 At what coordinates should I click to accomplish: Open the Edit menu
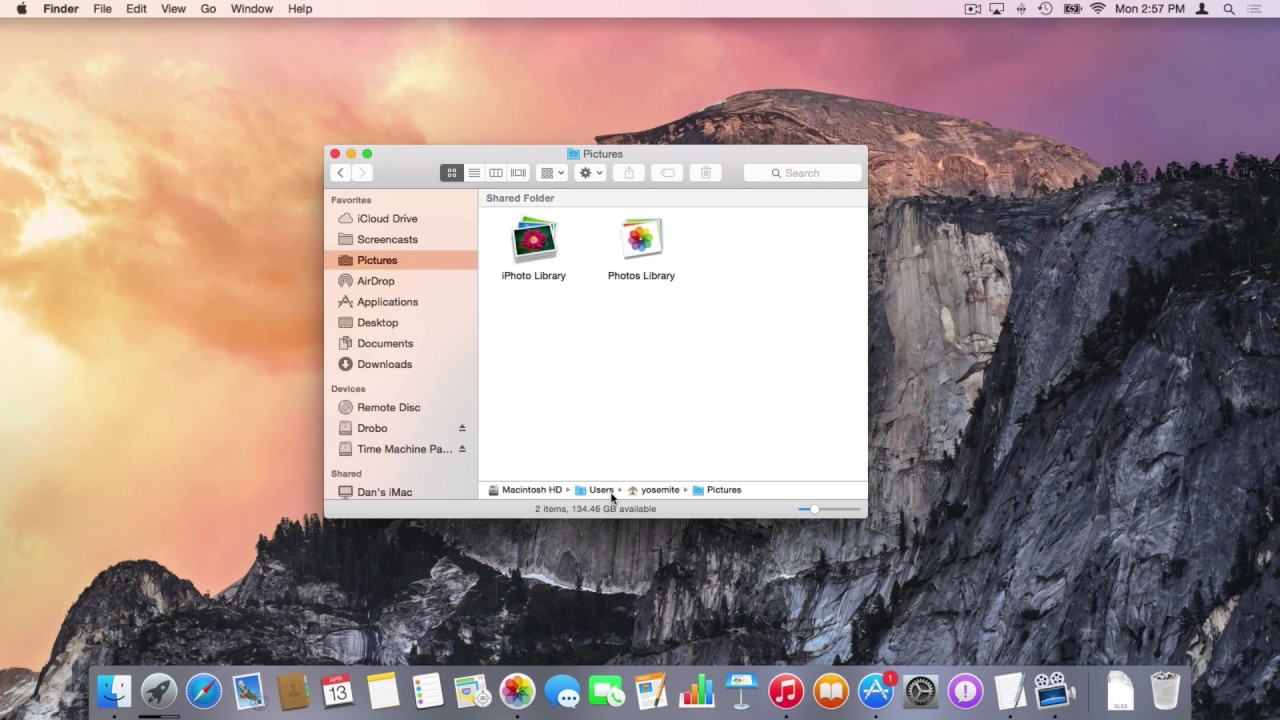click(x=136, y=9)
